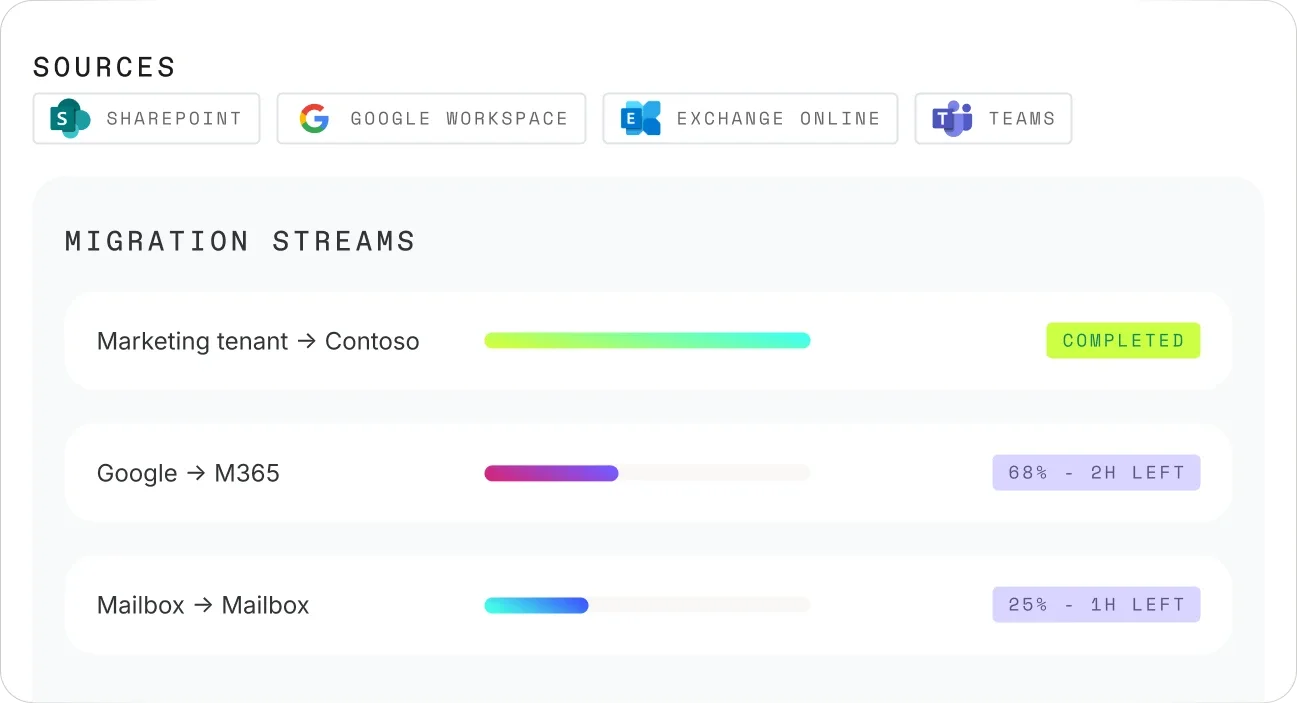
Task: Click the MIGRATION STREAMS heading
Action: click(240, 241)
